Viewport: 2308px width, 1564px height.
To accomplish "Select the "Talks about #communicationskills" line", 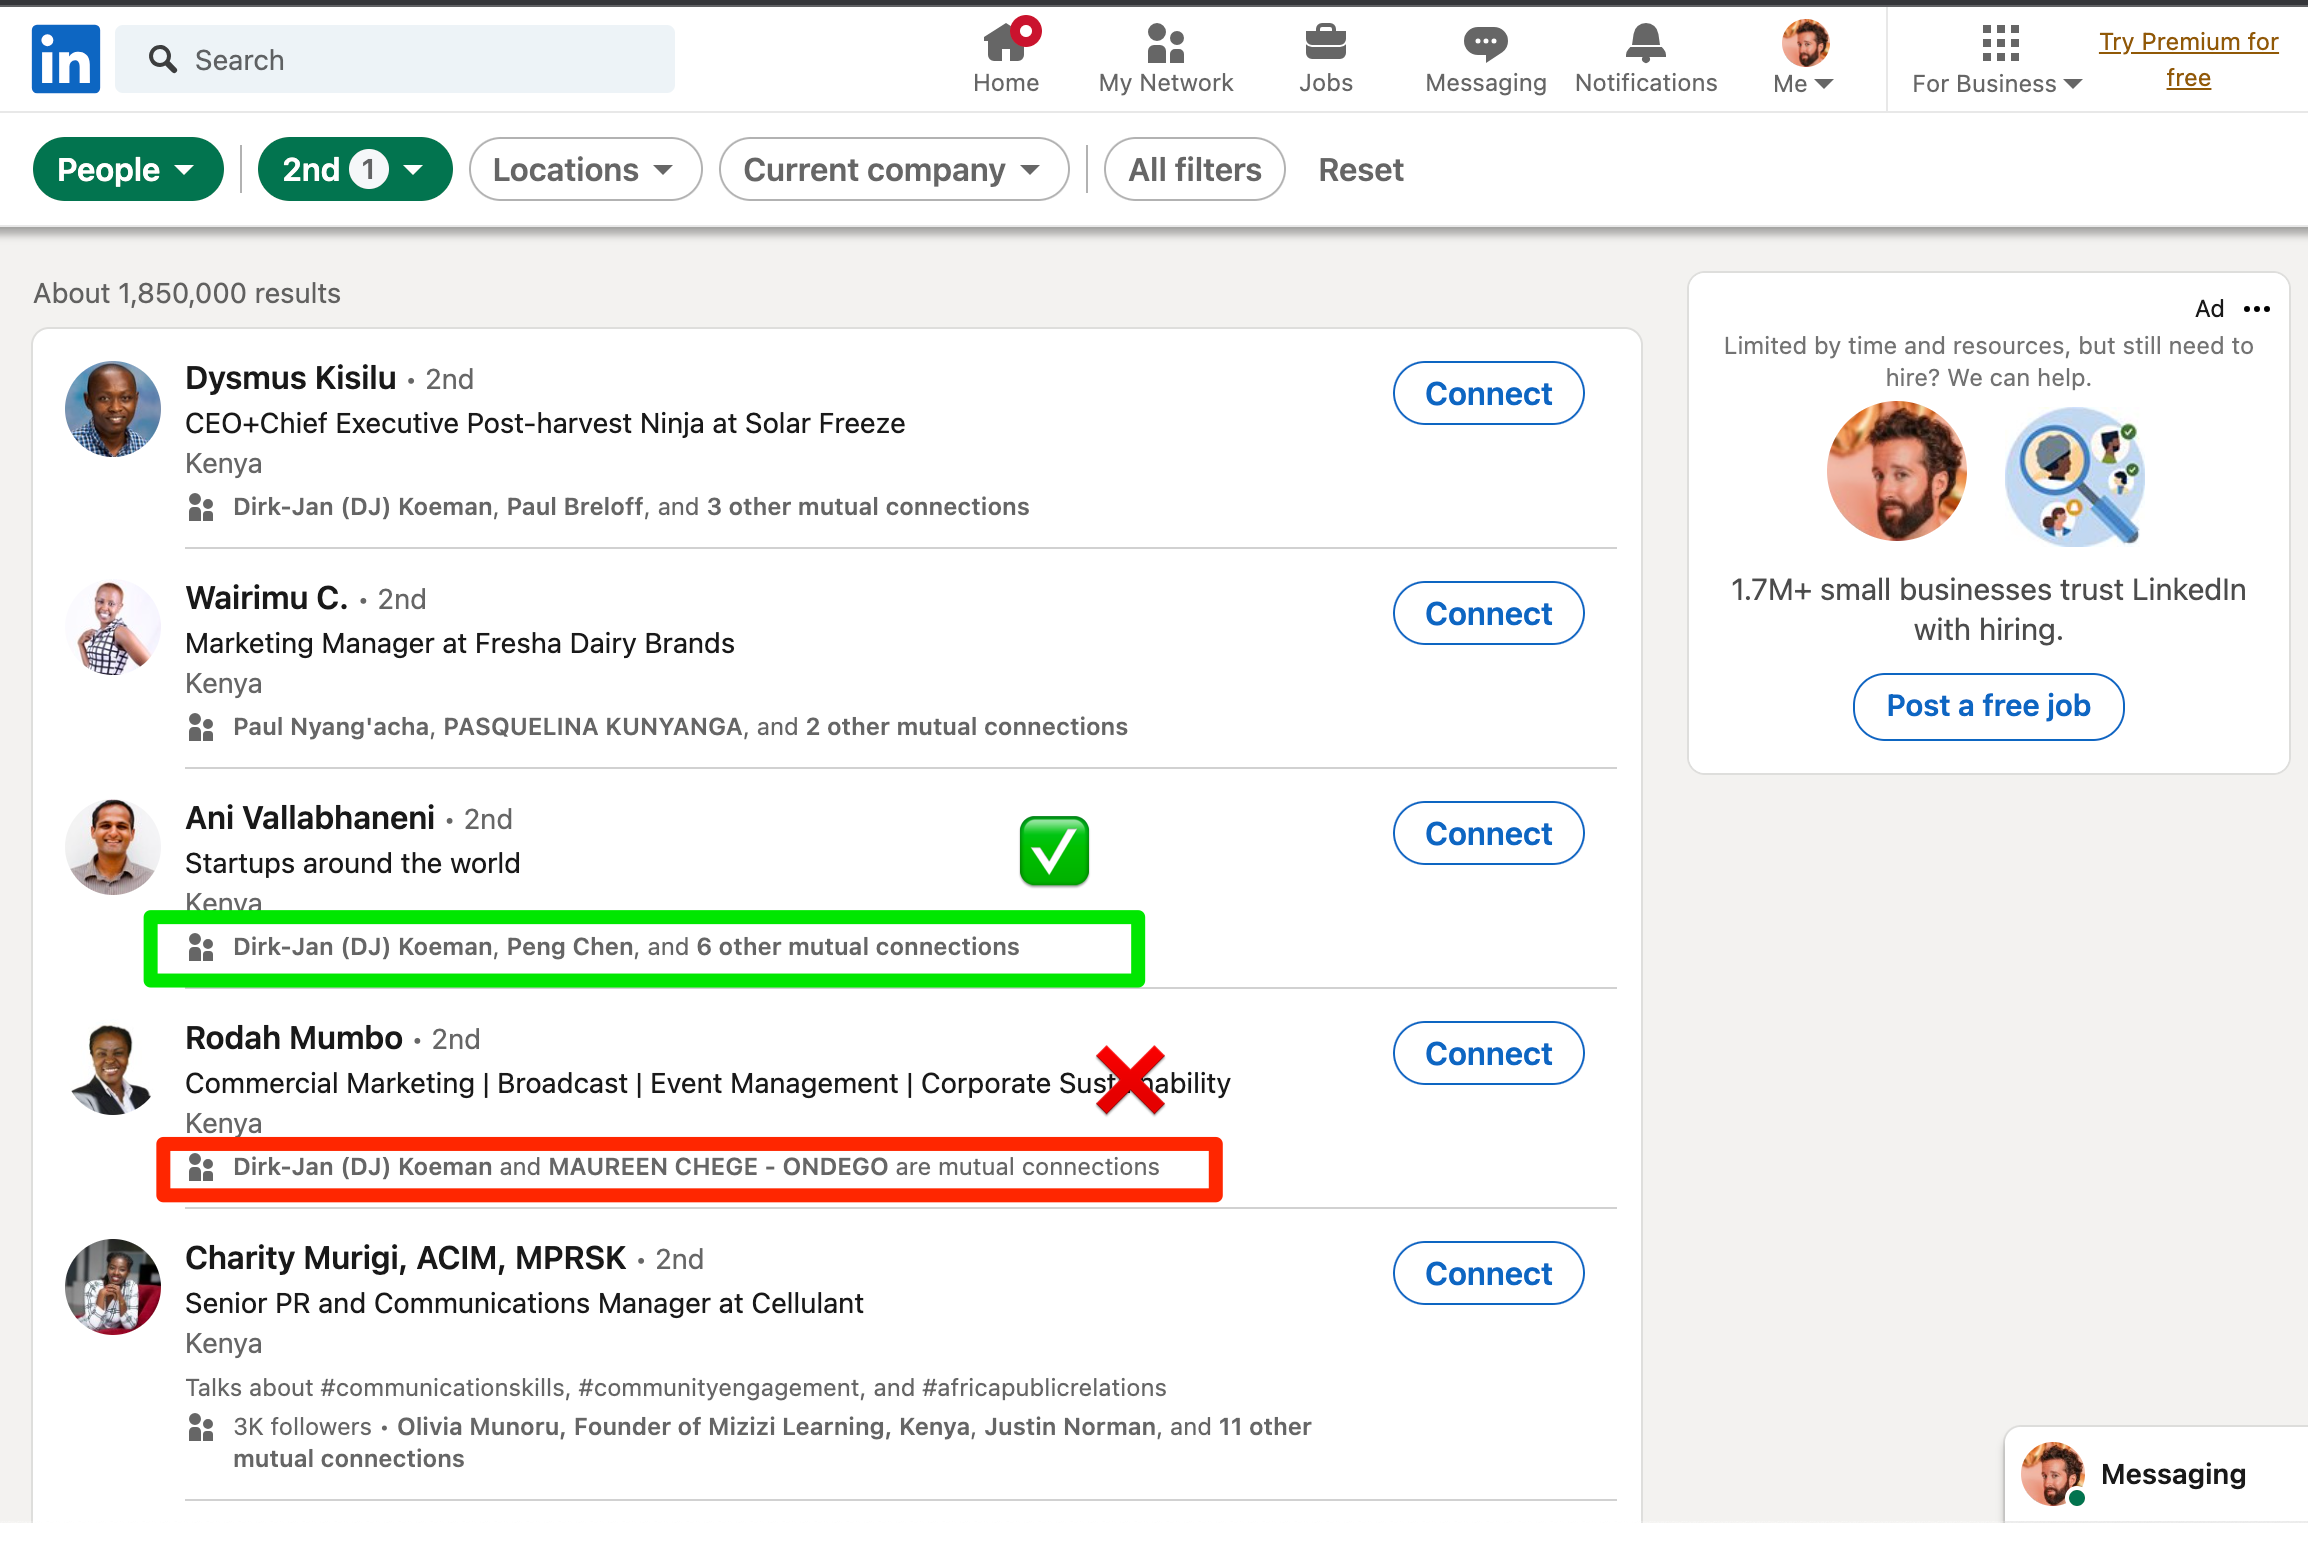I will point(676,1388).
